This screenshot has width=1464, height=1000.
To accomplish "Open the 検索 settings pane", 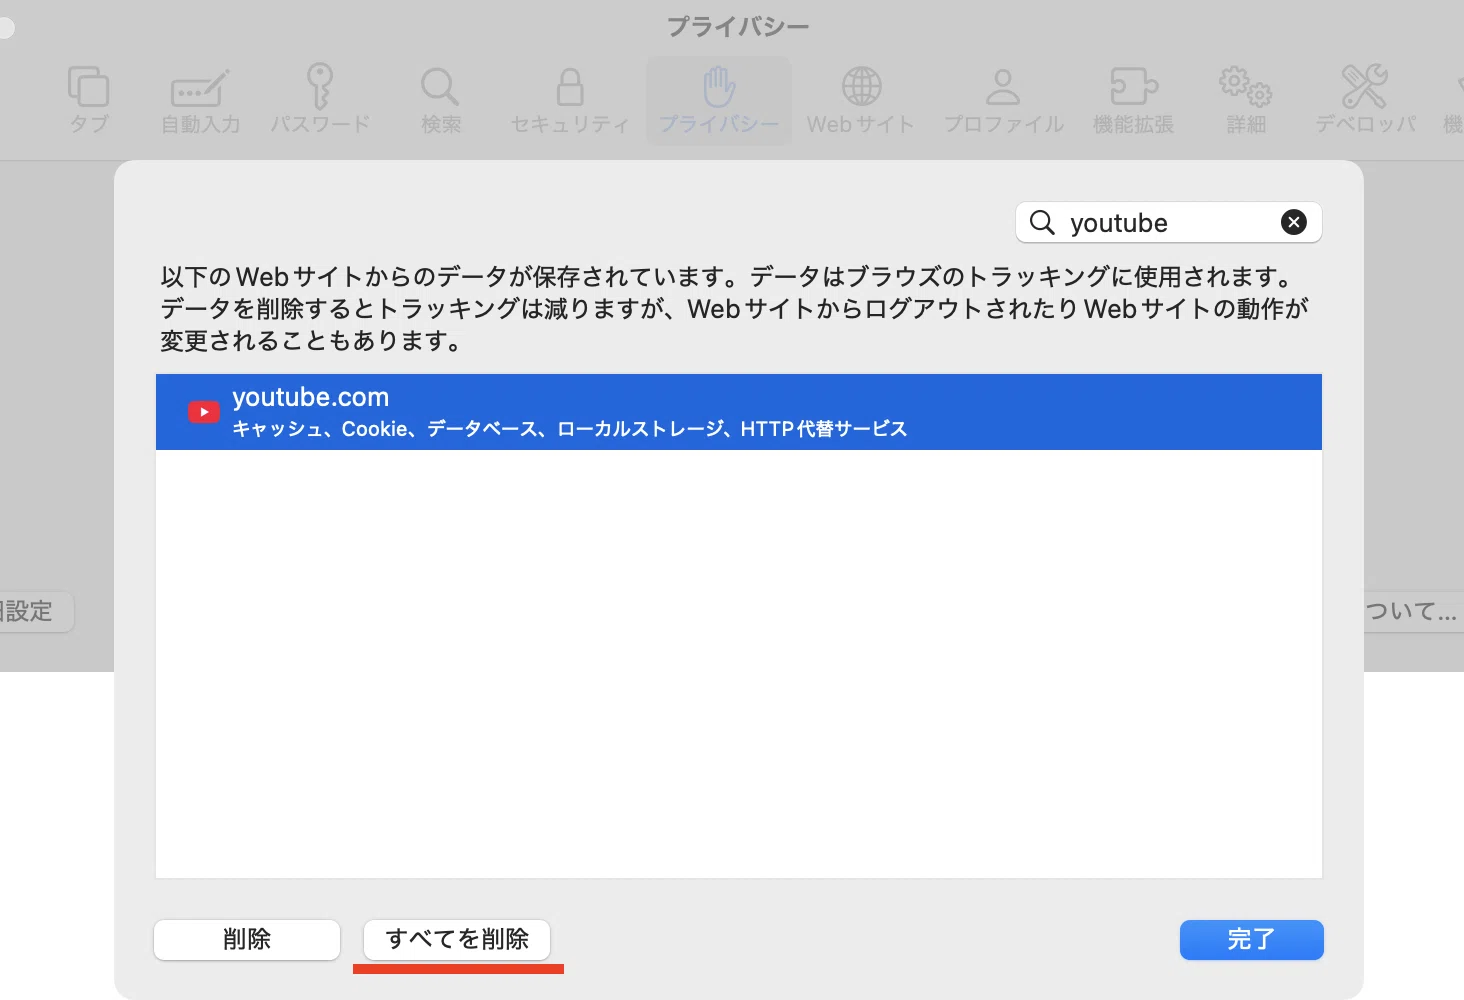I will click(x=441, y=100).
